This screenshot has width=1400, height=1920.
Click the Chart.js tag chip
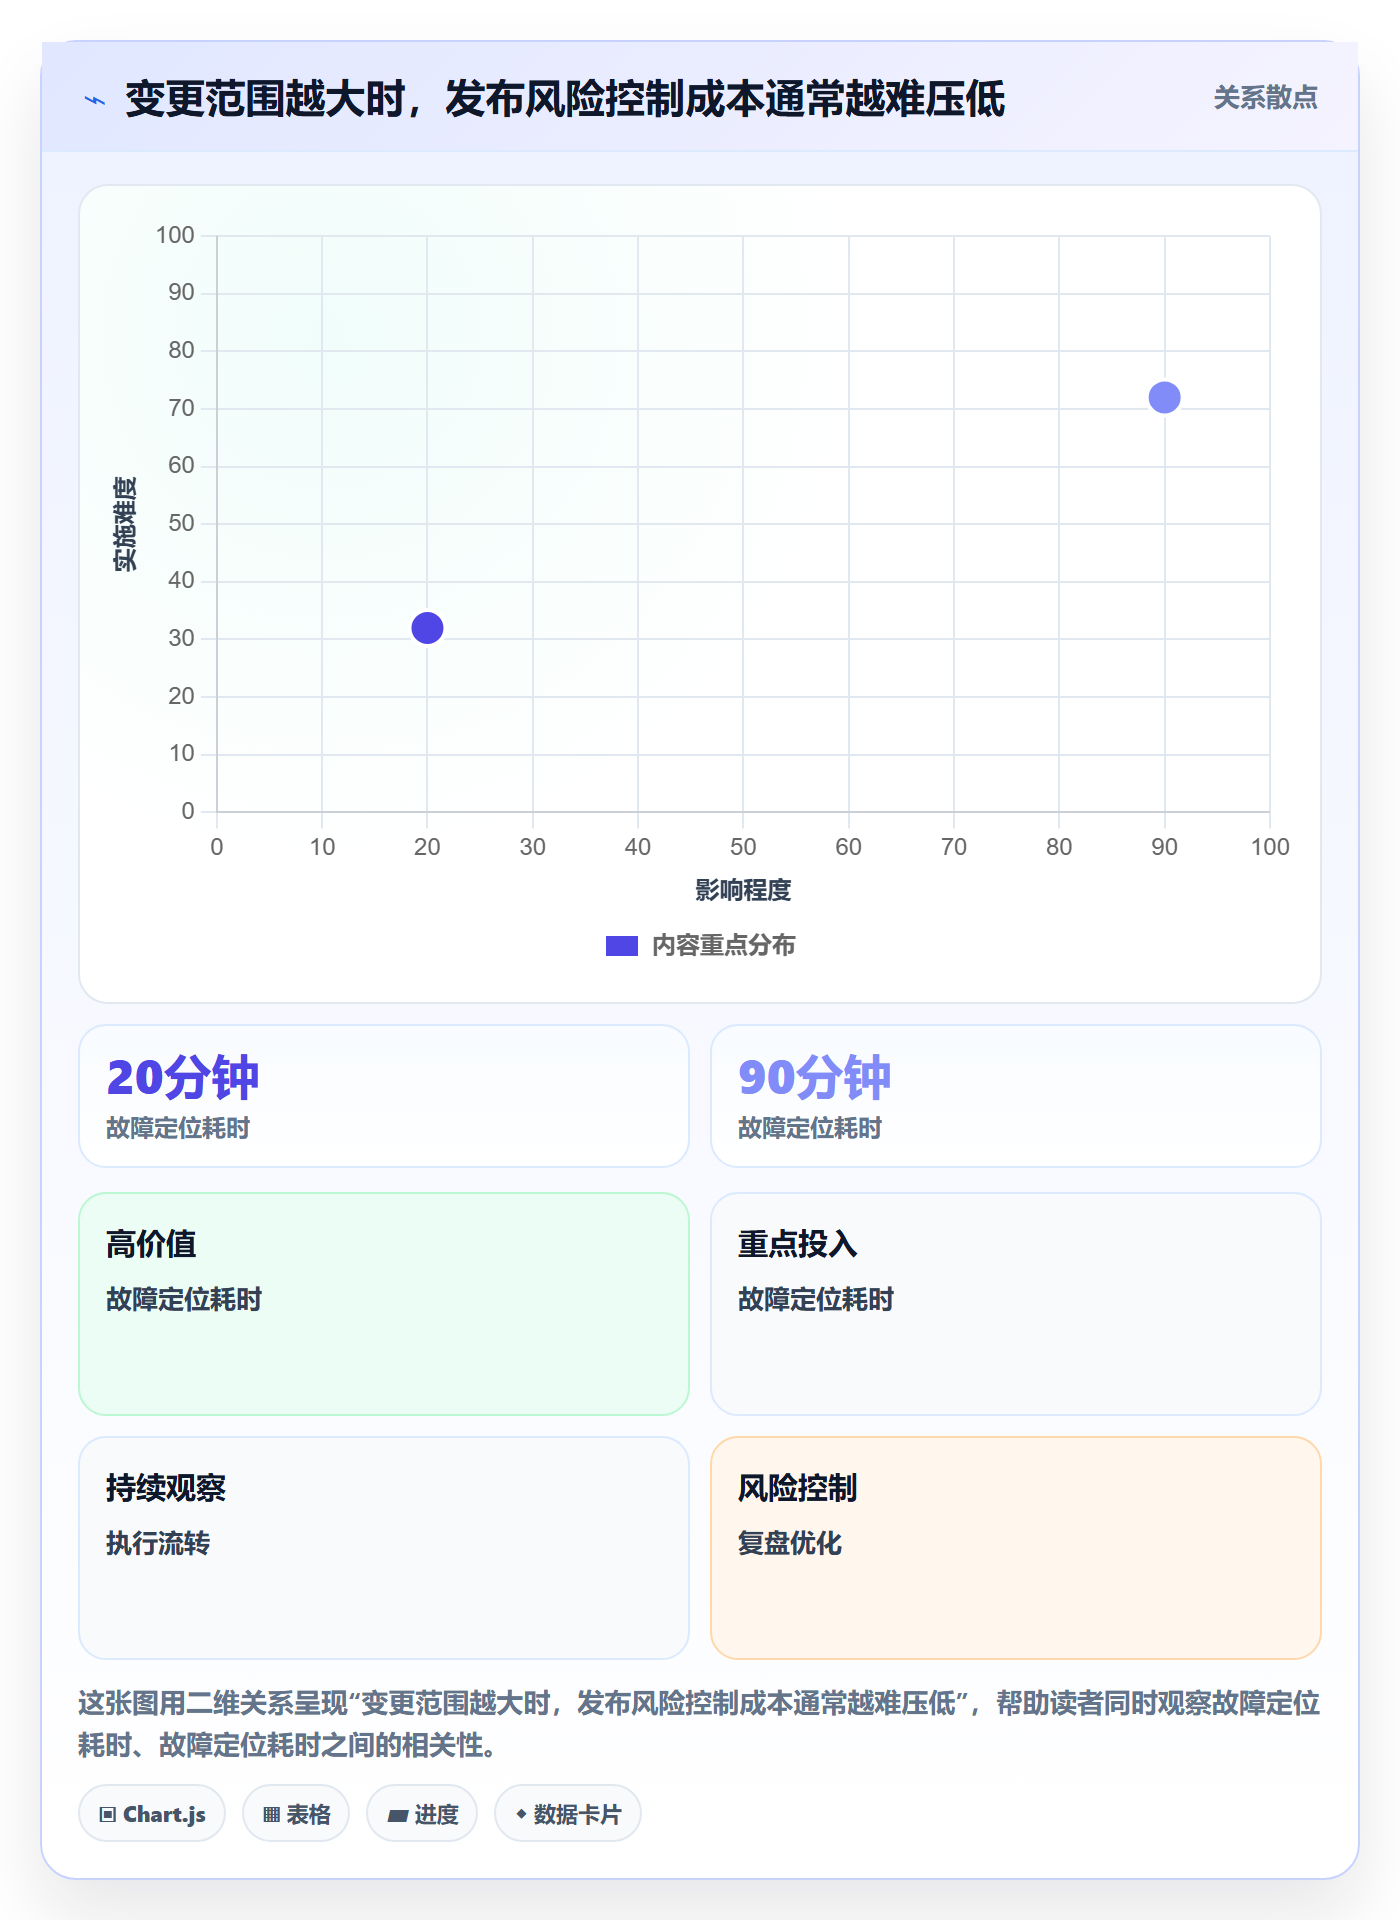(x=152, y=1813)
